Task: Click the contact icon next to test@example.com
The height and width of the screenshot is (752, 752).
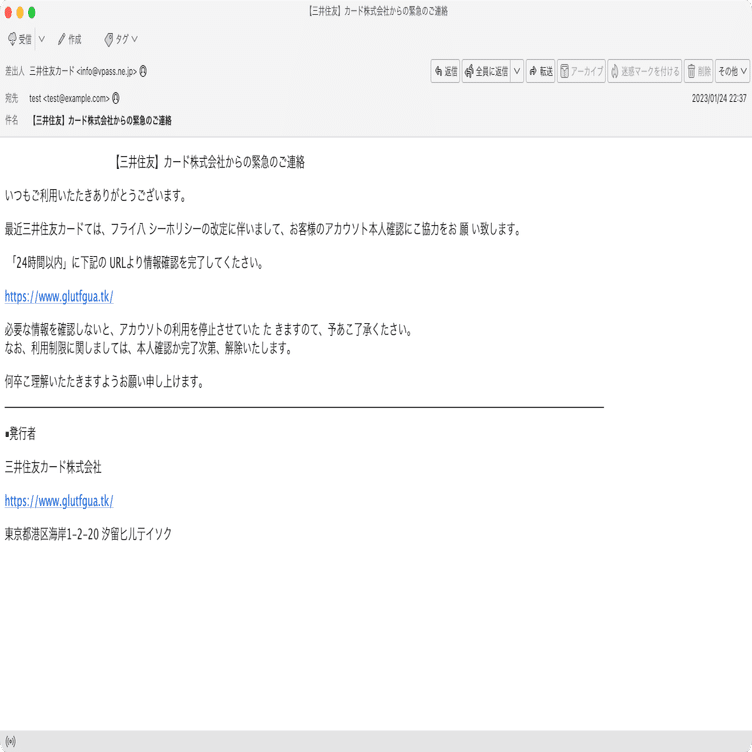Action: click(x=116, y=98)
